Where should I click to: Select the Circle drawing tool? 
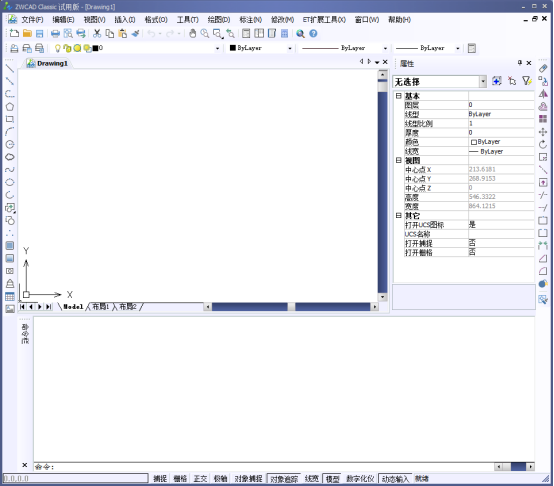coord(10,144)
